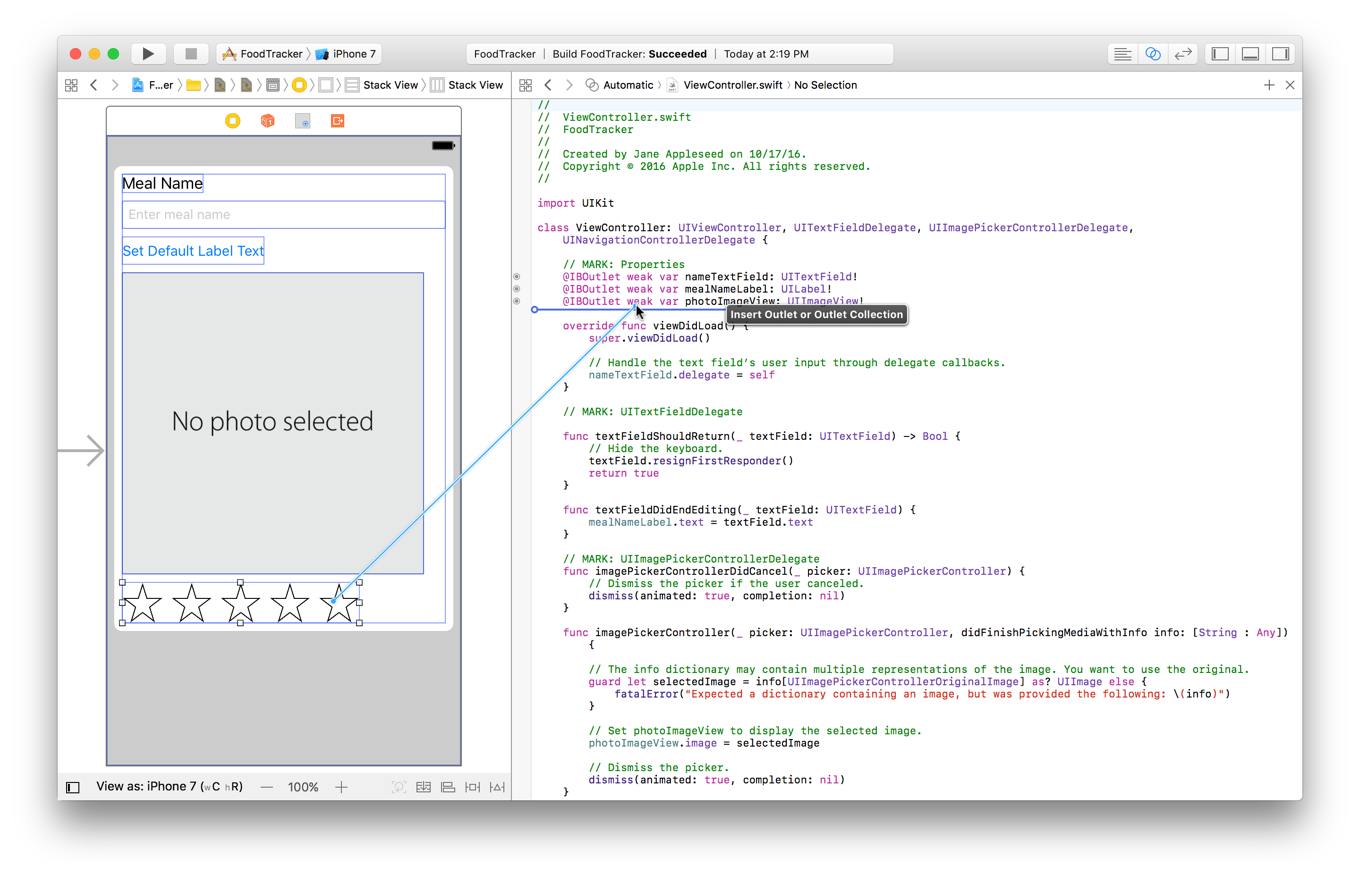Zoom in the canvas with plus button
Screen dimensions: 1360x874
pyautogui.click(x=341, y=787)
